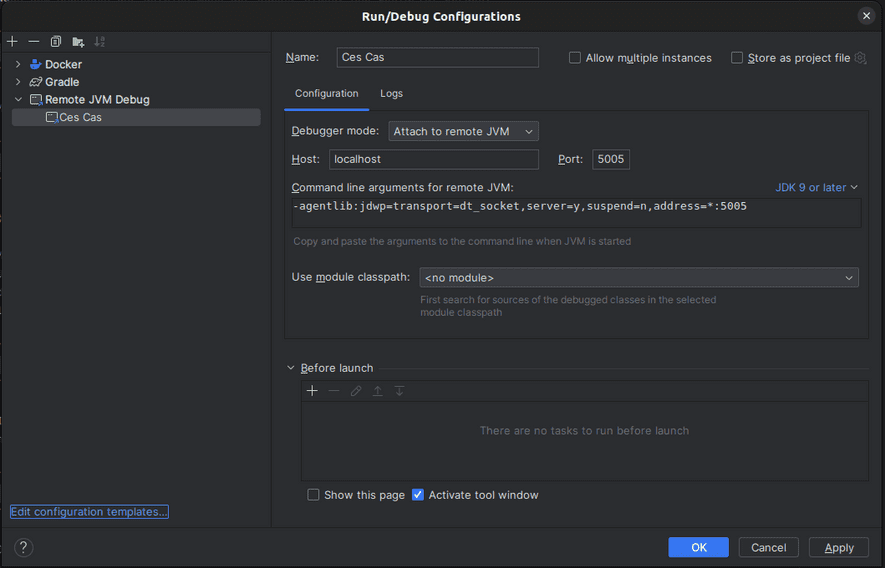The width and height of the screenshot is (885, 568).
Task: Enable Store as project file
Action: [x=737, y=58]
